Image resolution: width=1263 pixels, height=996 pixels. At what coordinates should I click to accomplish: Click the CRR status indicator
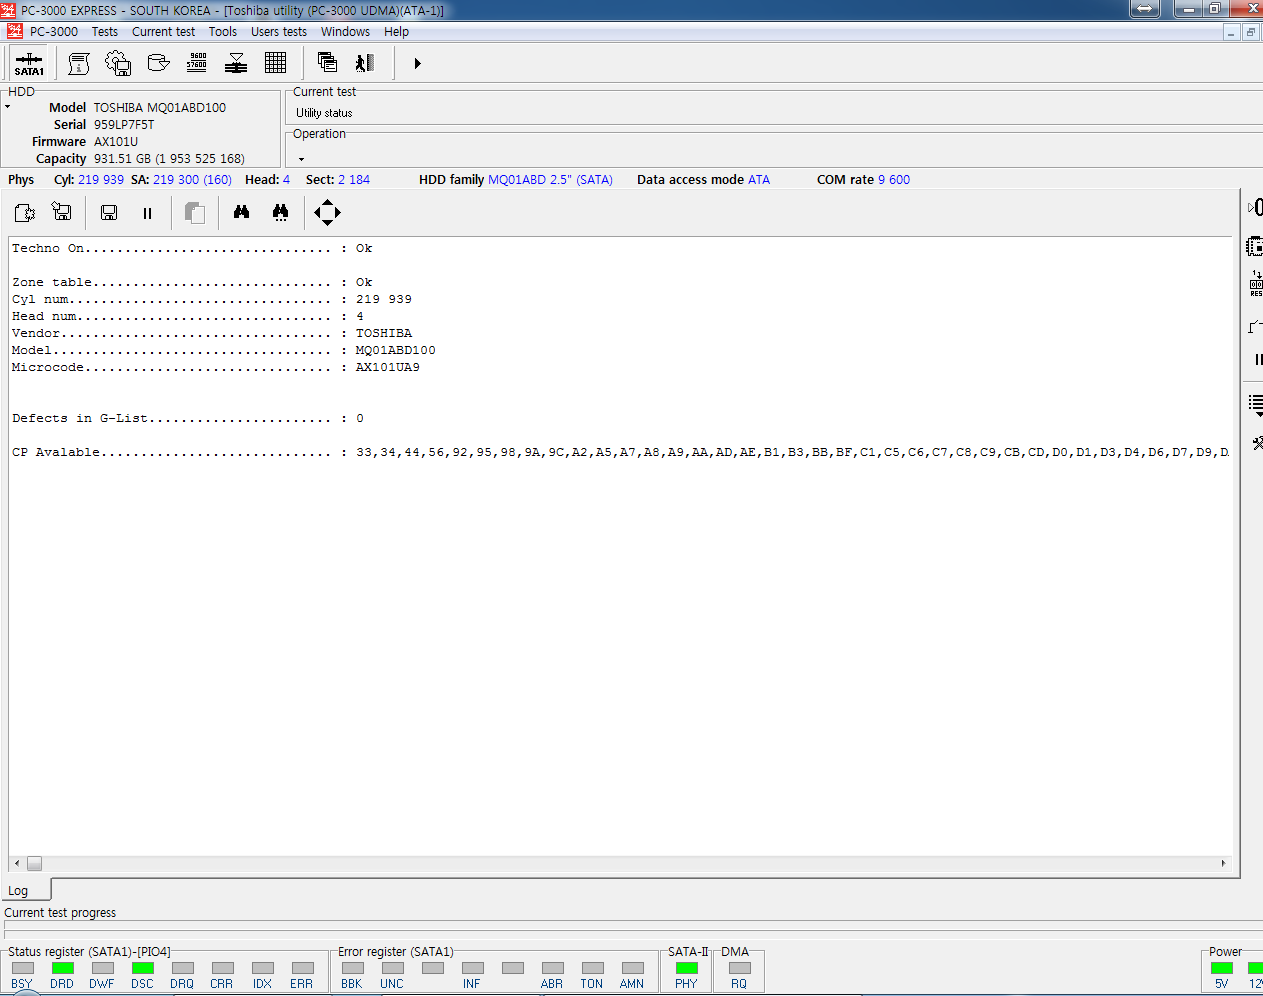coord(222,968)
